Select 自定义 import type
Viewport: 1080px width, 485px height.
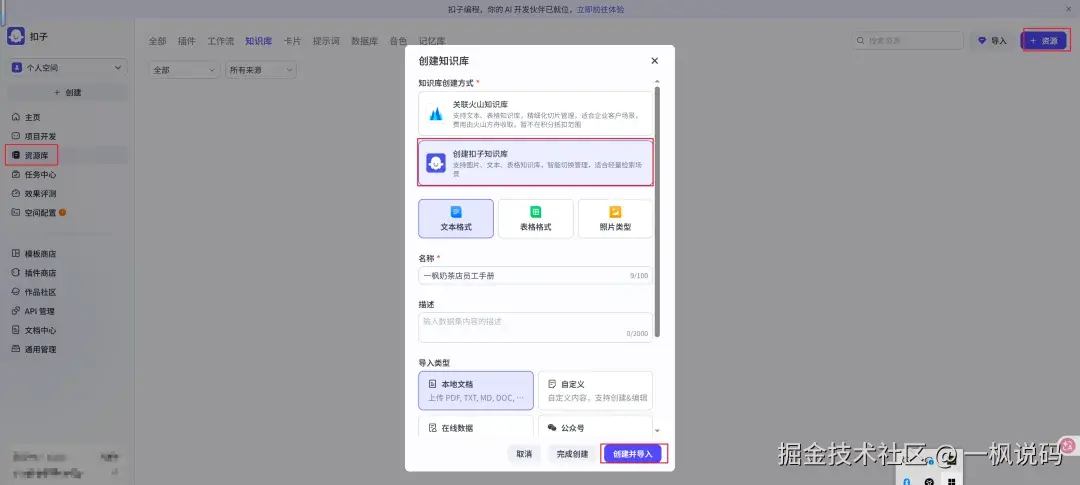pos(595,391)
